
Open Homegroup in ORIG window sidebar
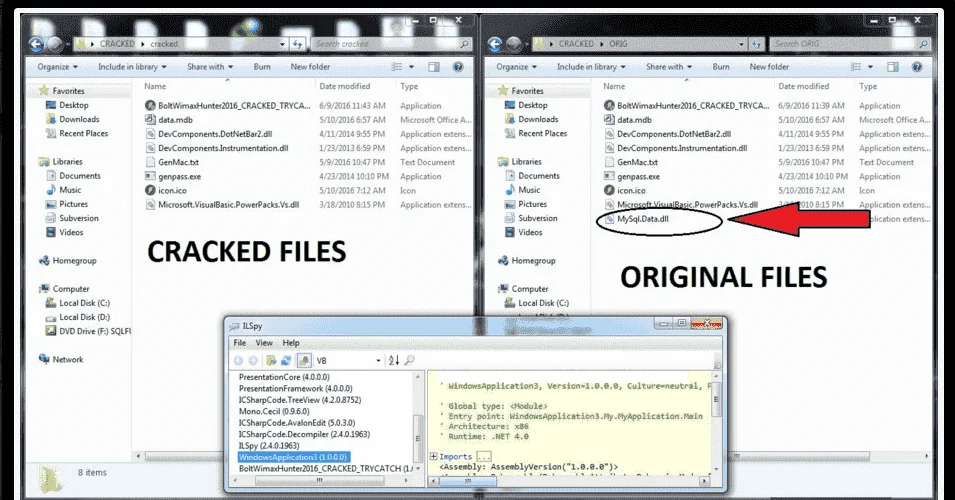pyautogui.click(x=527, y=261)
